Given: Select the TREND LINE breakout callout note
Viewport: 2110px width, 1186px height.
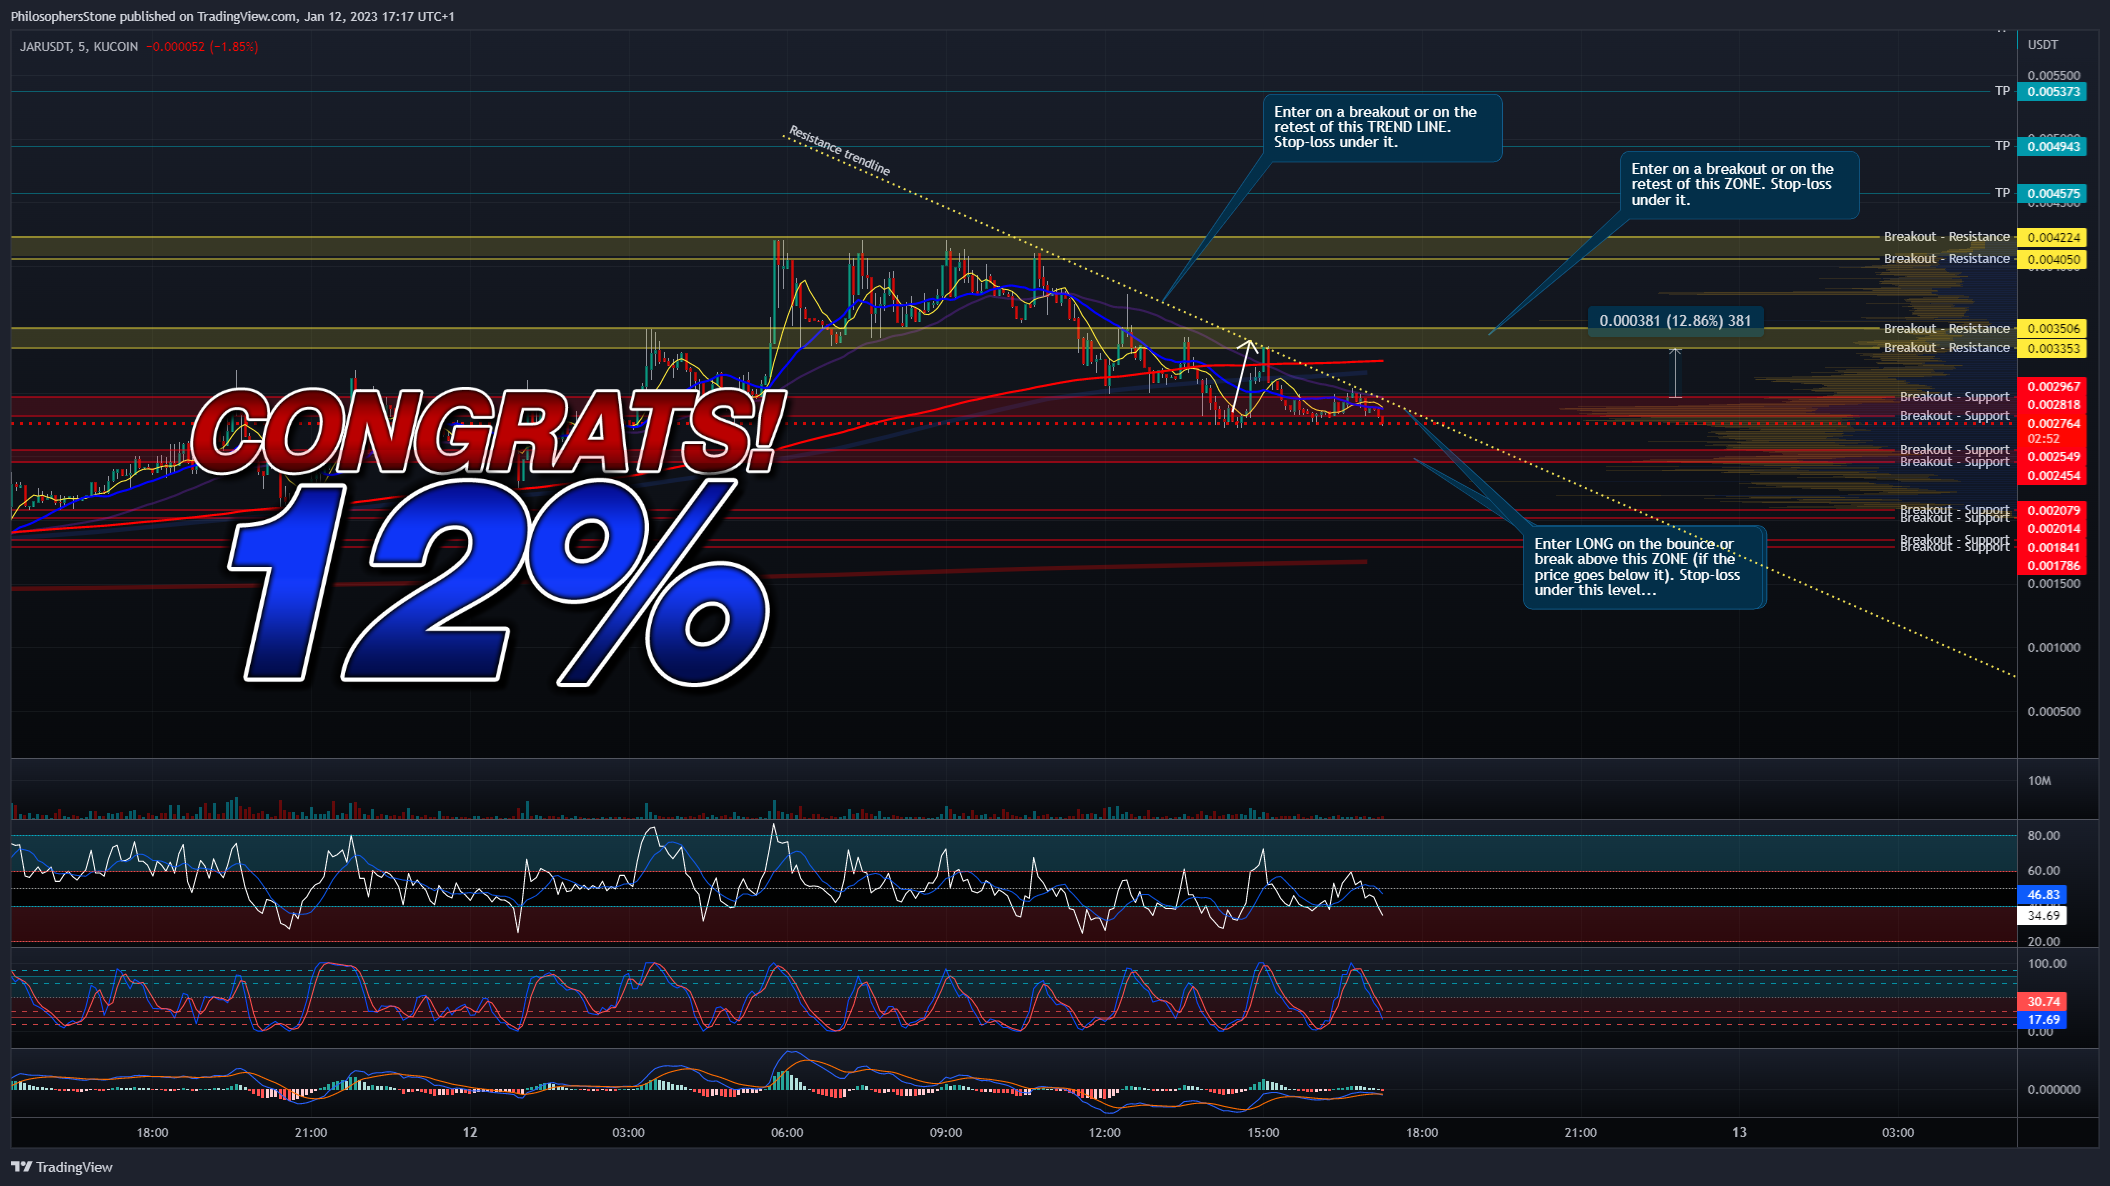Looking at the screenshot, I should coord(1383,128).
